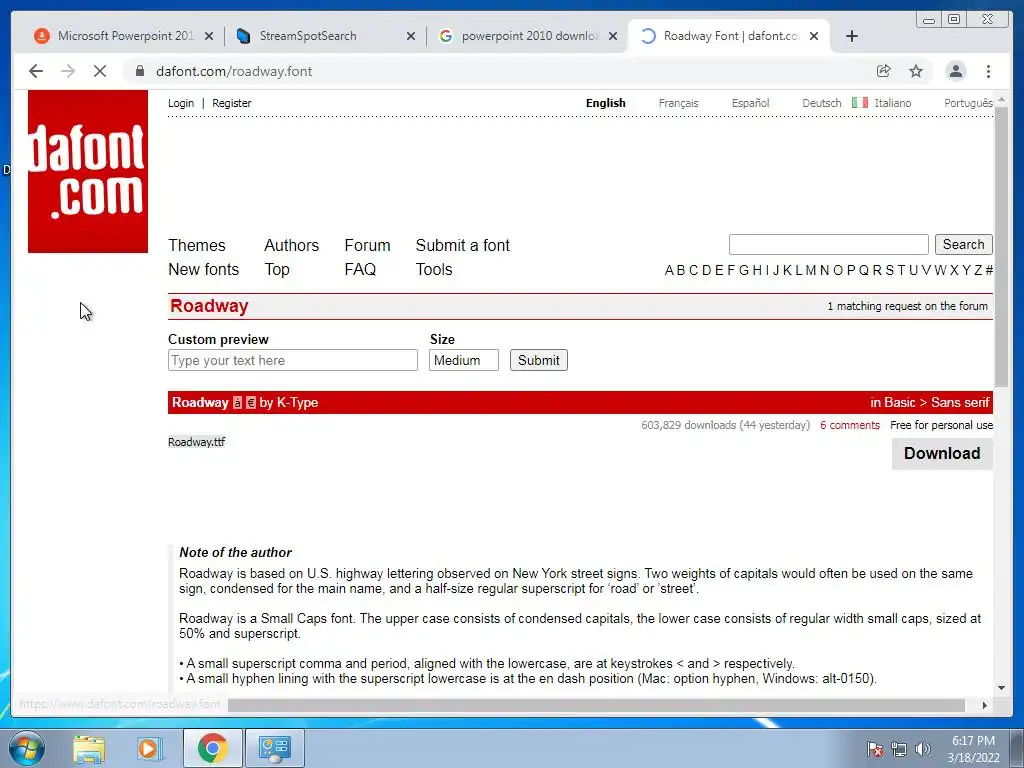The height and width of the screenshot is (768, 1024).
Task: Click the network tray icon
Action: coord(899,749)
